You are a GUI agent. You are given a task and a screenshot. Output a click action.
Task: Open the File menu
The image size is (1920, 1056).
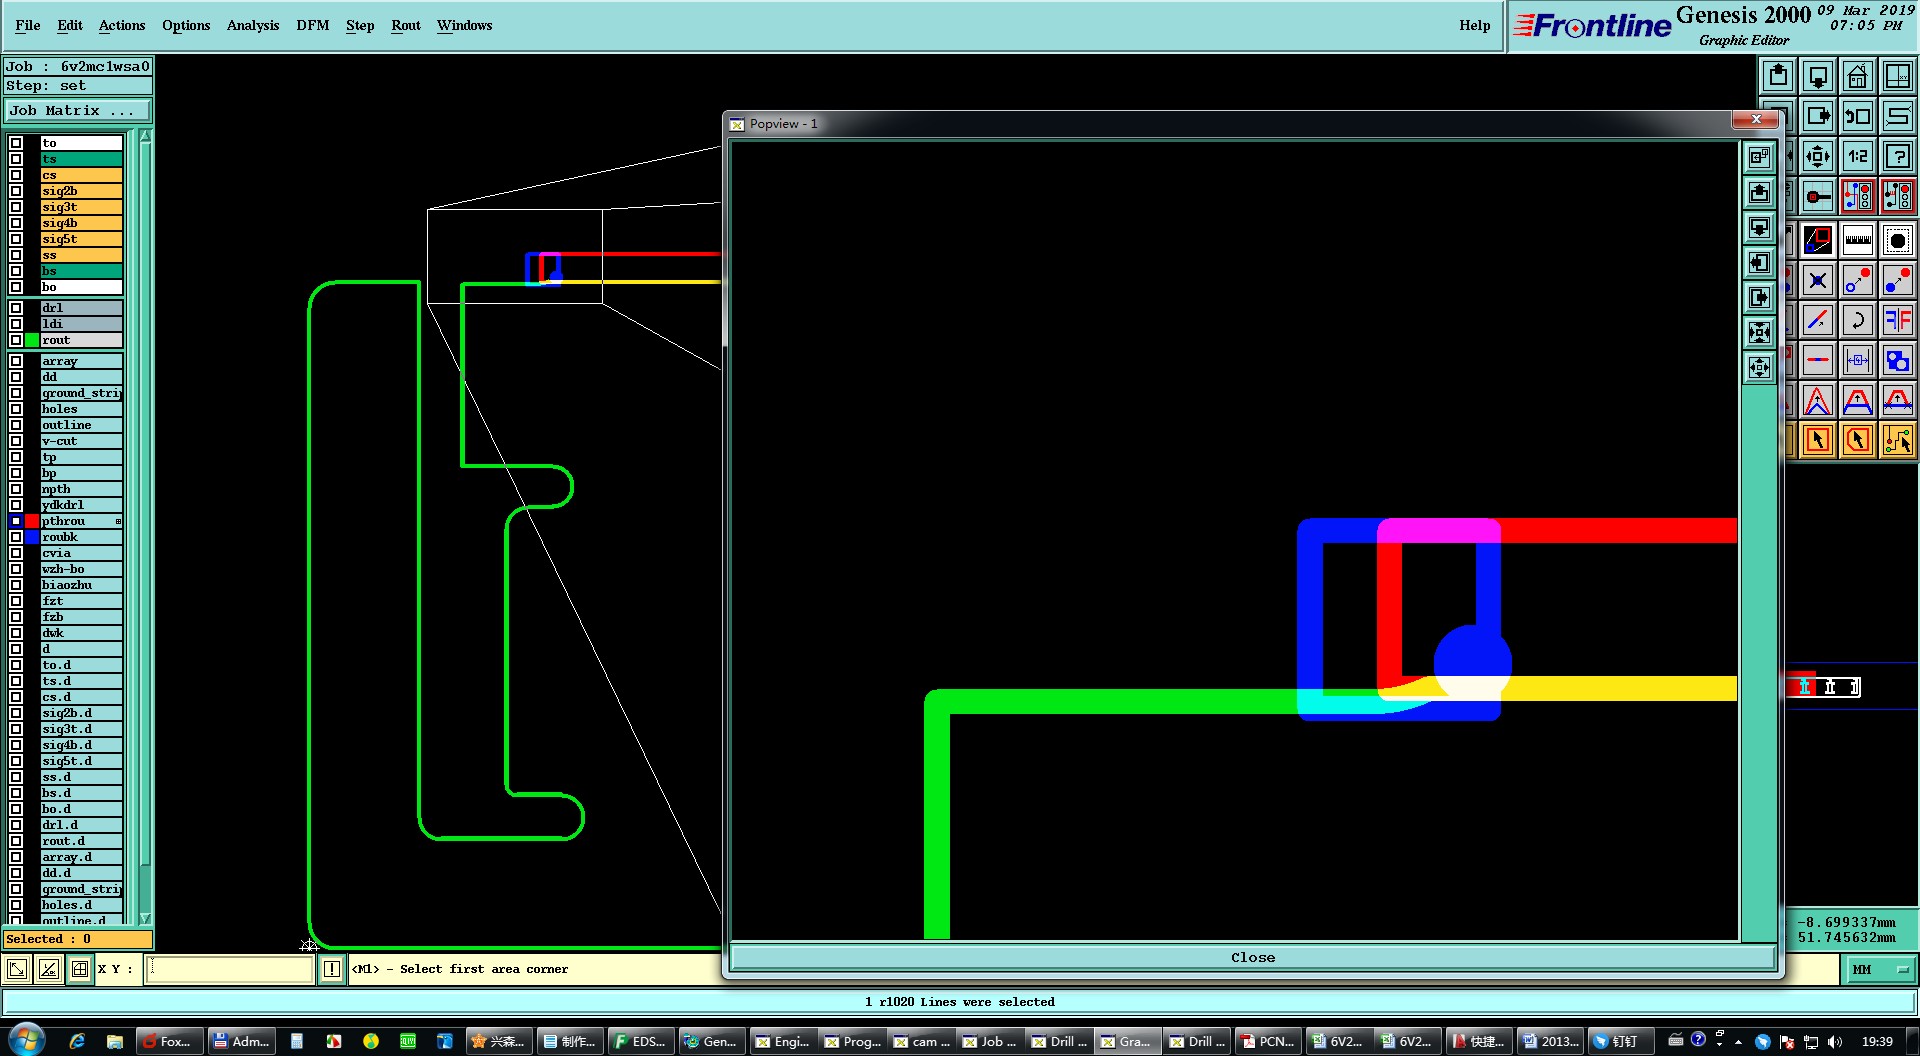click(x=28, y=25)
